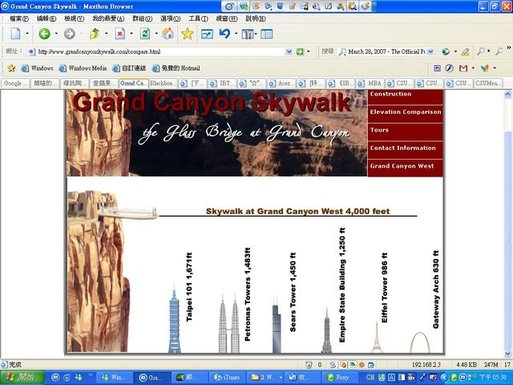This screenshot has width=513, height=385.
Task: Open the dropdown next to the Back button
Action: (x=56, y=34)
